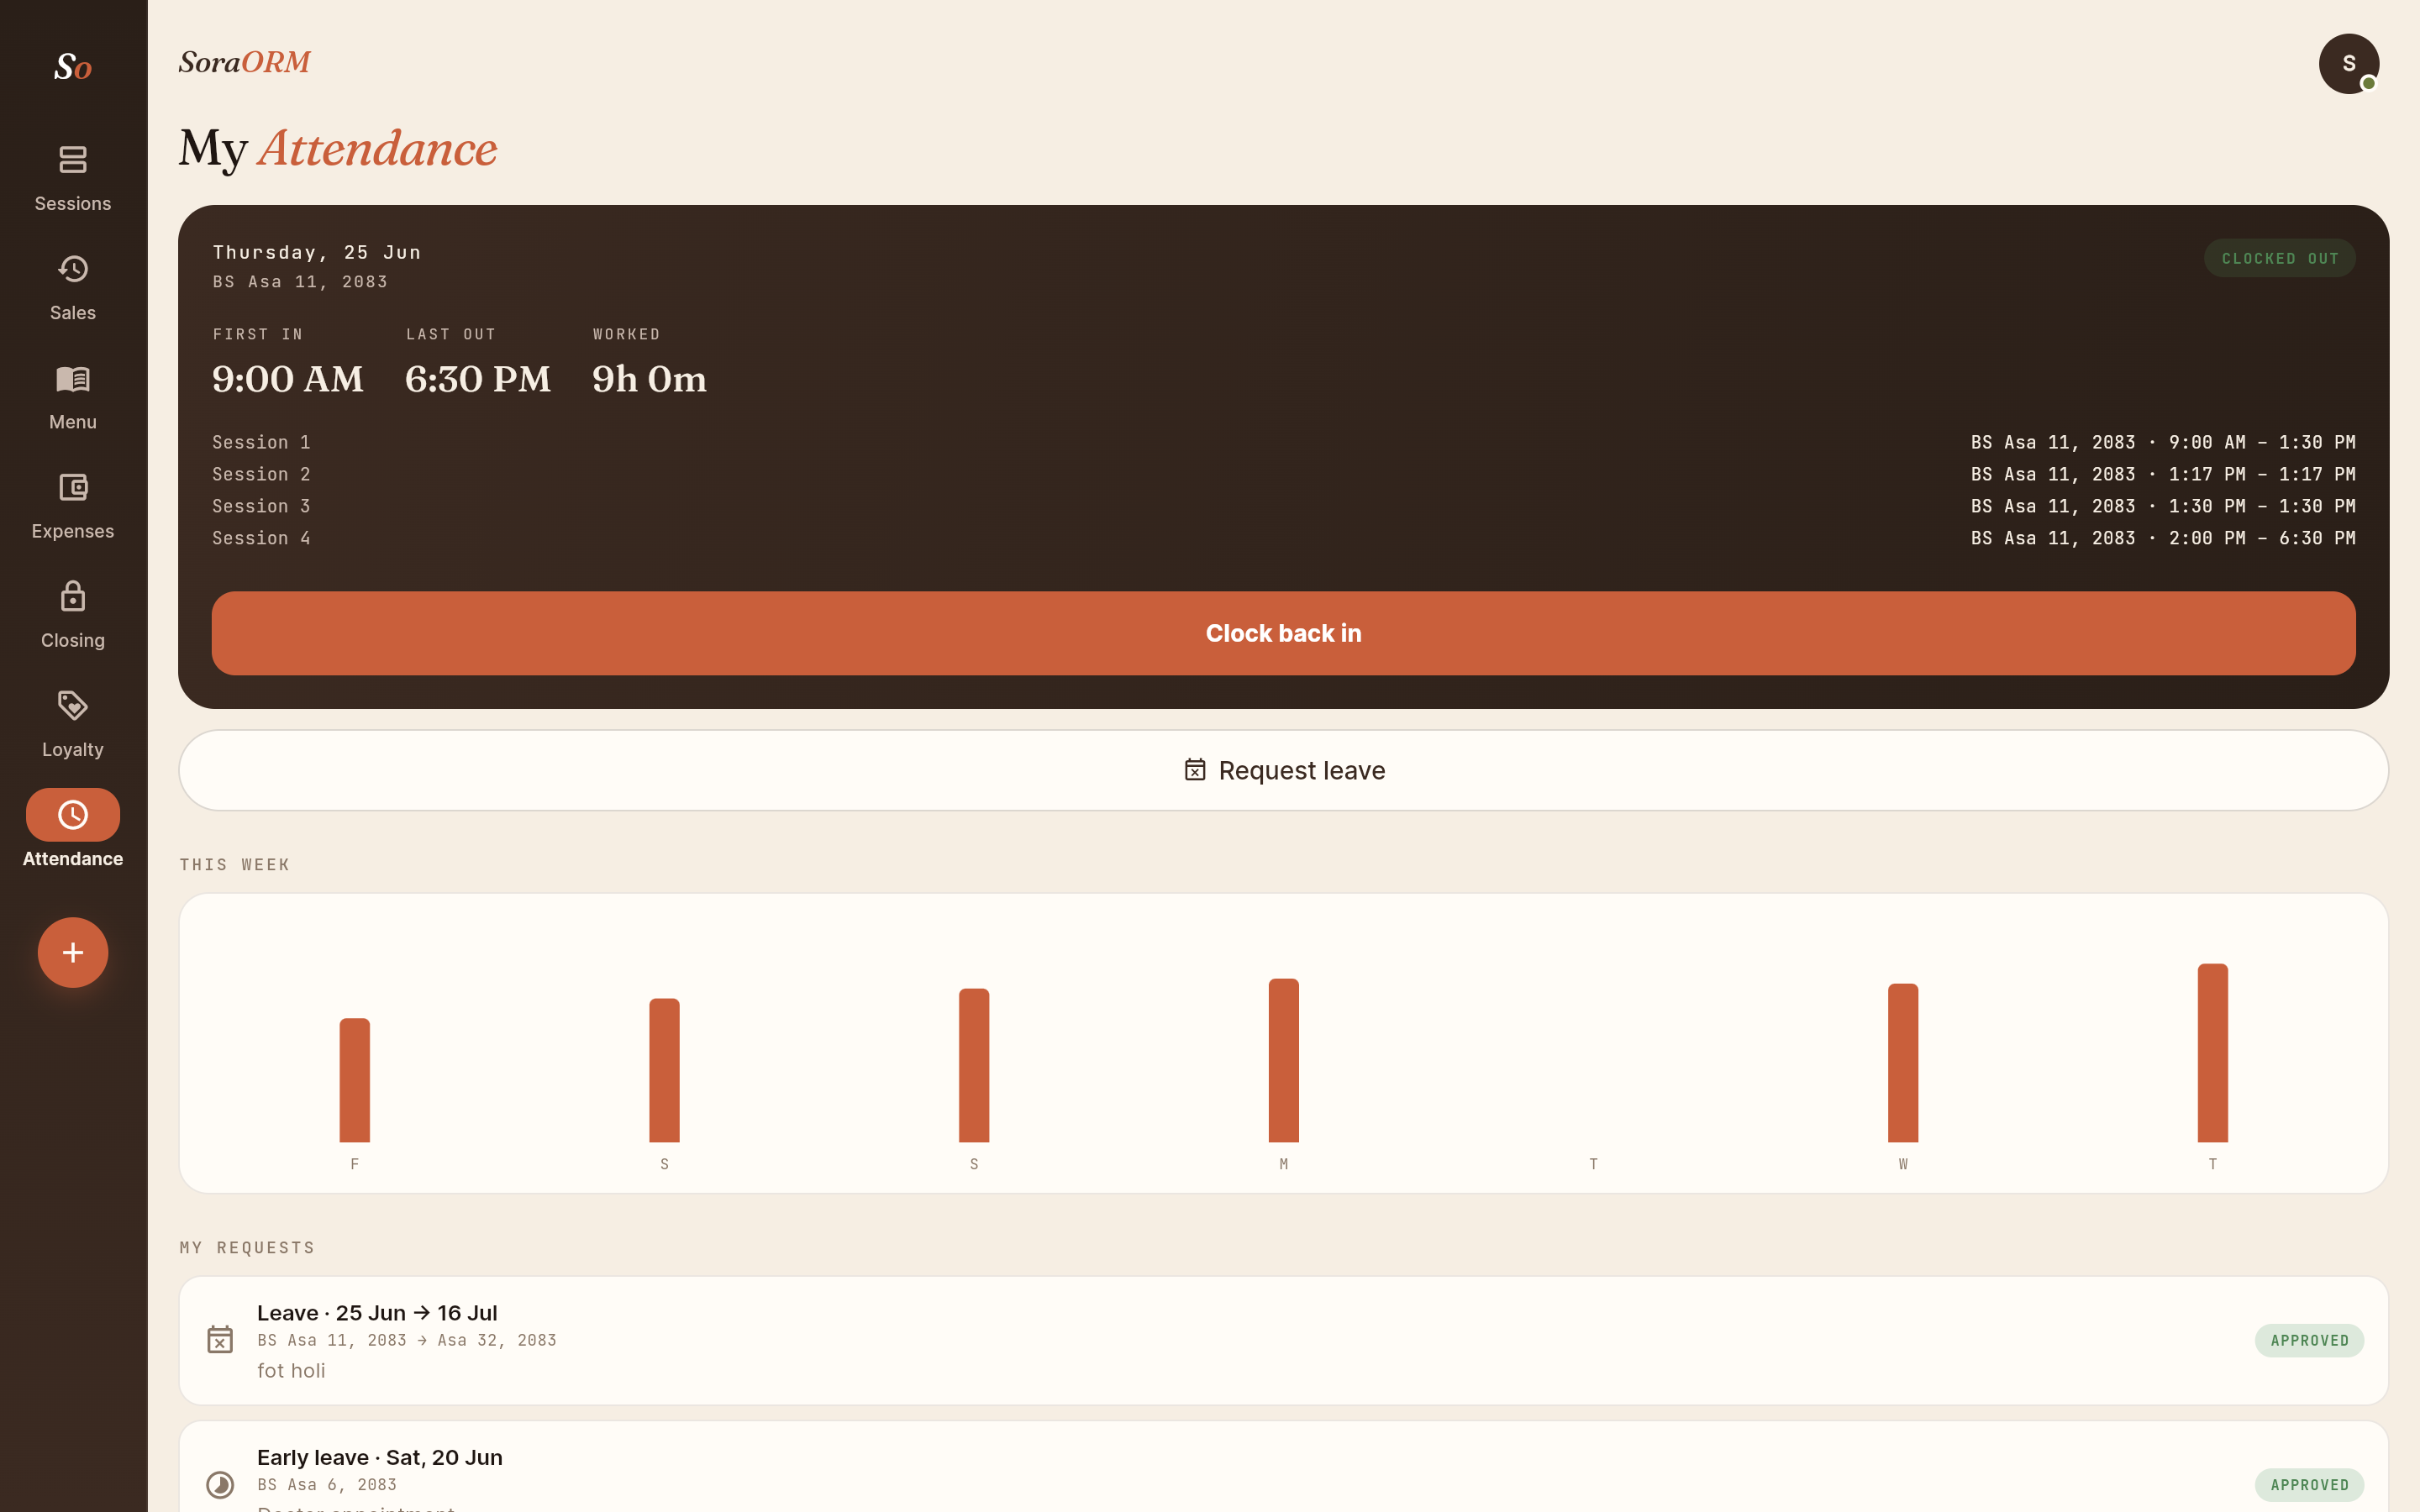
Task: Open the user avatar S profile
Action: tap(2348, 63)
